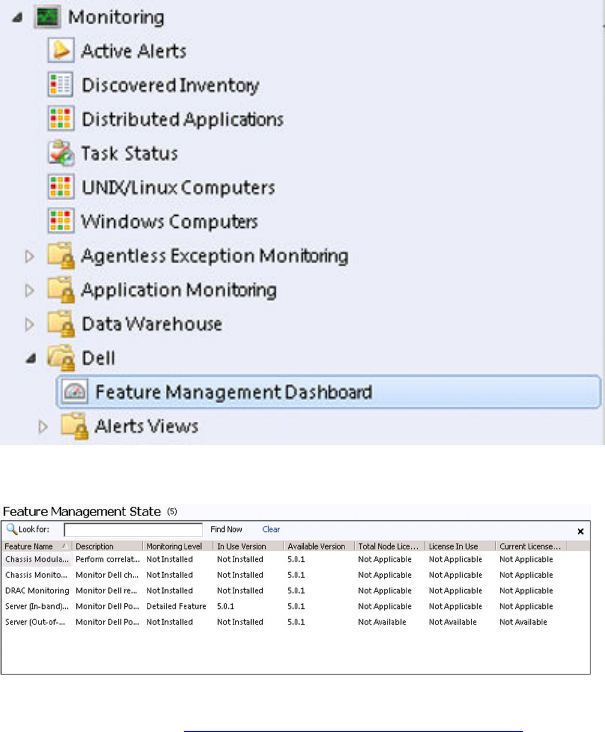This screenshot has width=605, height=732.
Task: Click 'Monitor Dell re...' description cell
Action: (106, 591)
